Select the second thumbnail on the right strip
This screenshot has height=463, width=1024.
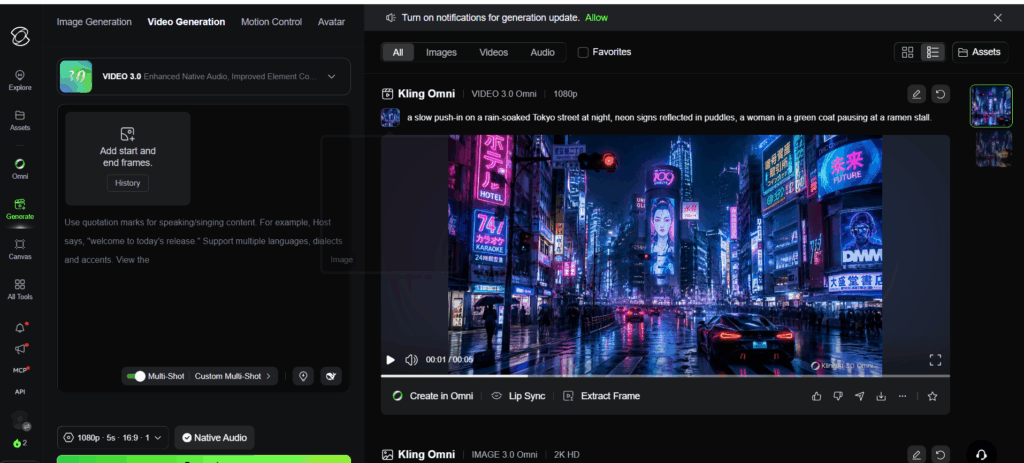point(993,149)
